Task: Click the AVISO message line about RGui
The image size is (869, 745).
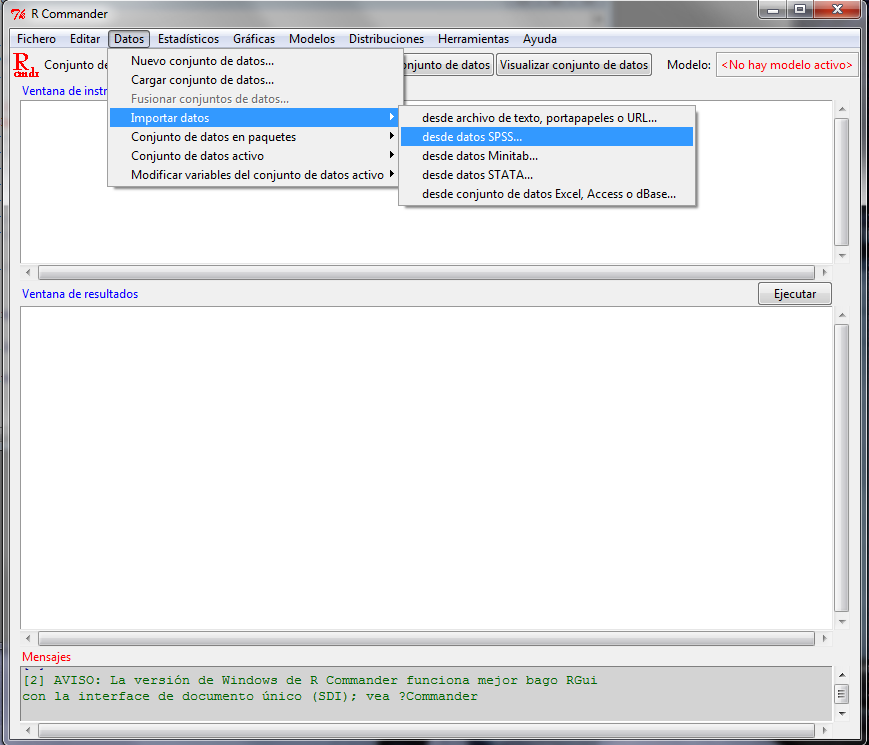Action: pos(310,680)
